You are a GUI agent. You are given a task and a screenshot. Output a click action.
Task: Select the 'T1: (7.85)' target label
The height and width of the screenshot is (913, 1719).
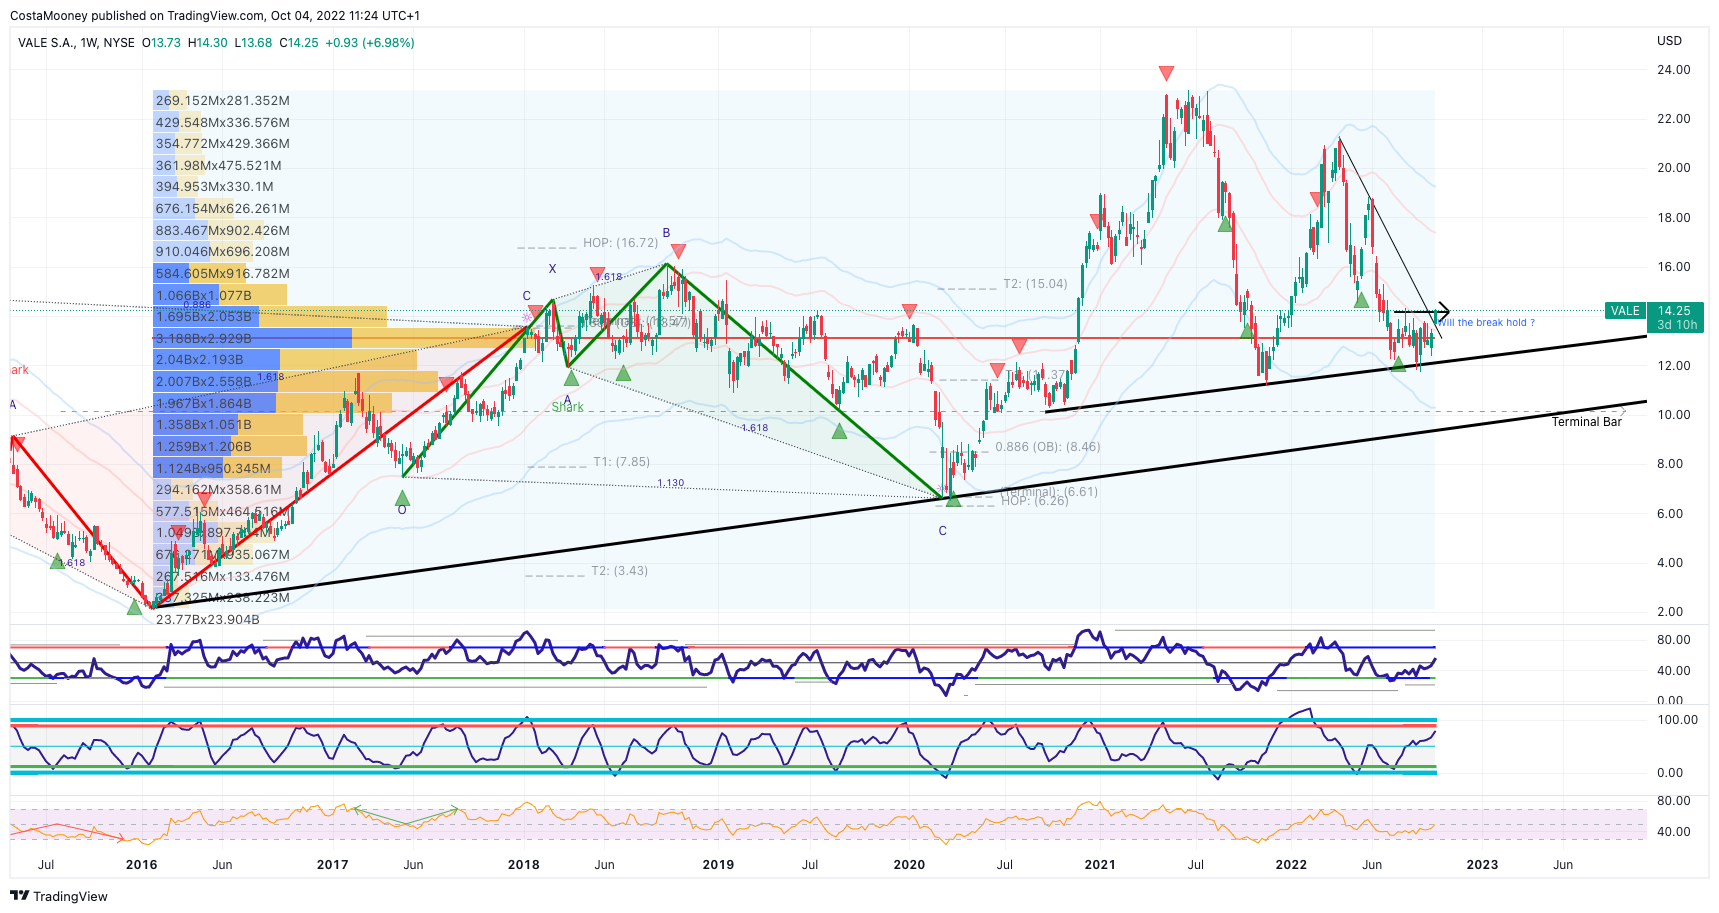[x=621, y=462]
